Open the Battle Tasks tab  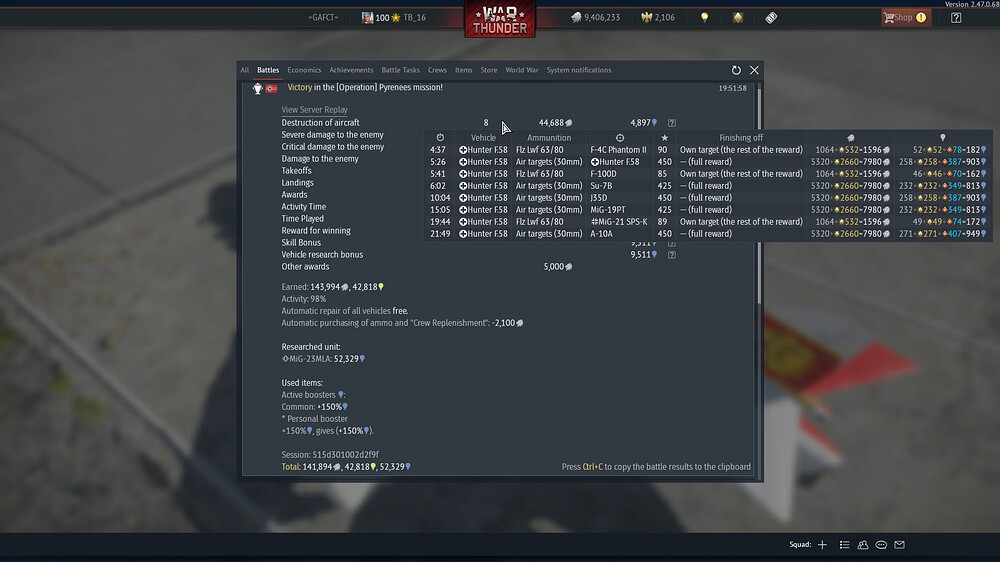pos(401,70)
